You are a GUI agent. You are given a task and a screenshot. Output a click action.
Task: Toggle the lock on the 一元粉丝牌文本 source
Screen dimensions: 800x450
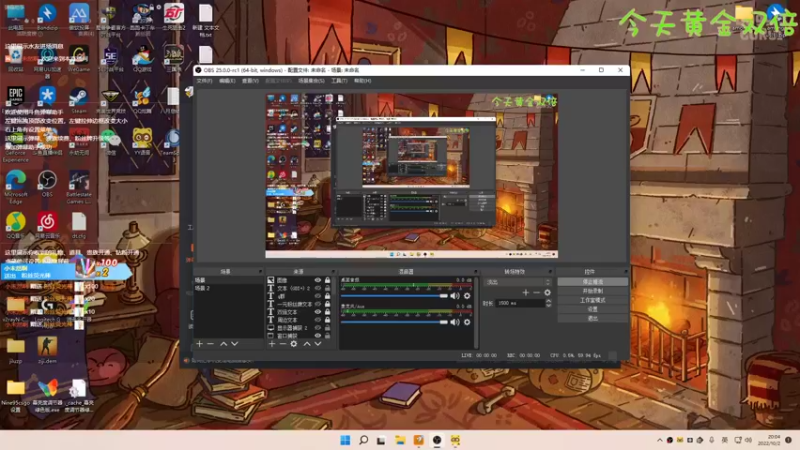tap(328, 304)
